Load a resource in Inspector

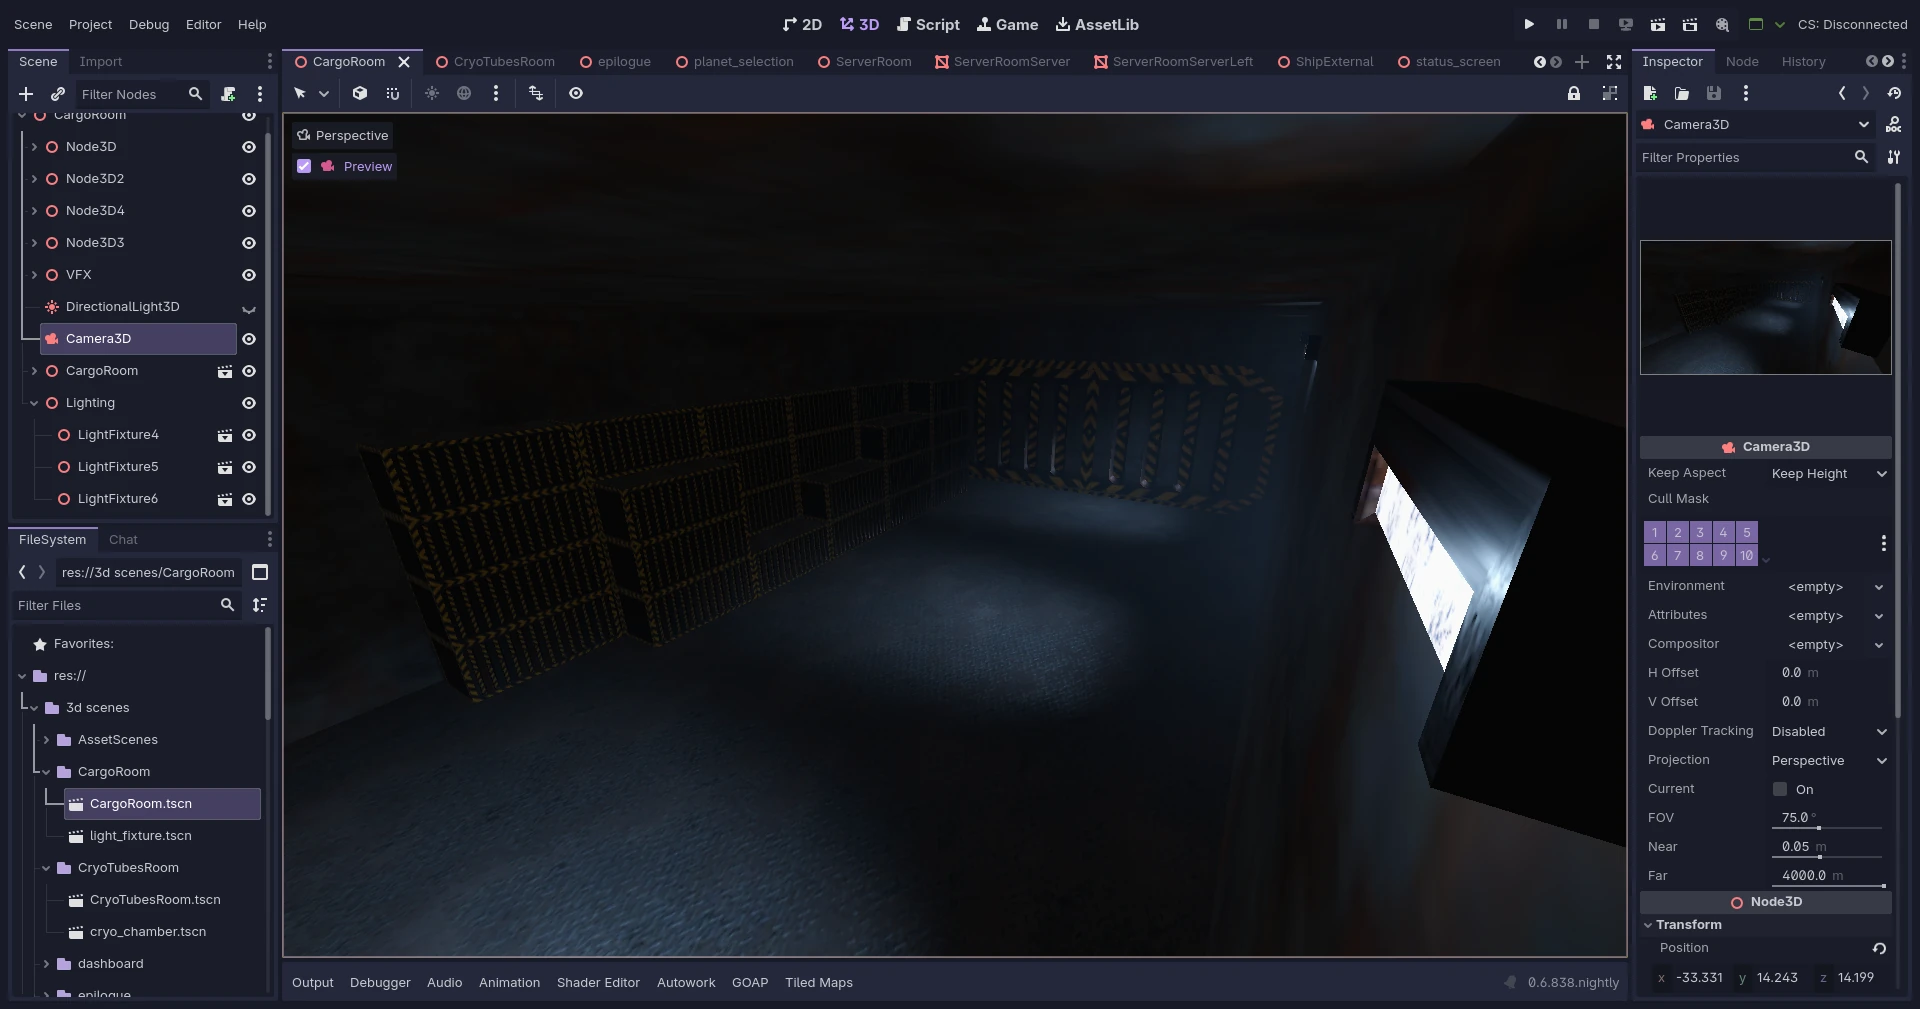coord(1682,93)
